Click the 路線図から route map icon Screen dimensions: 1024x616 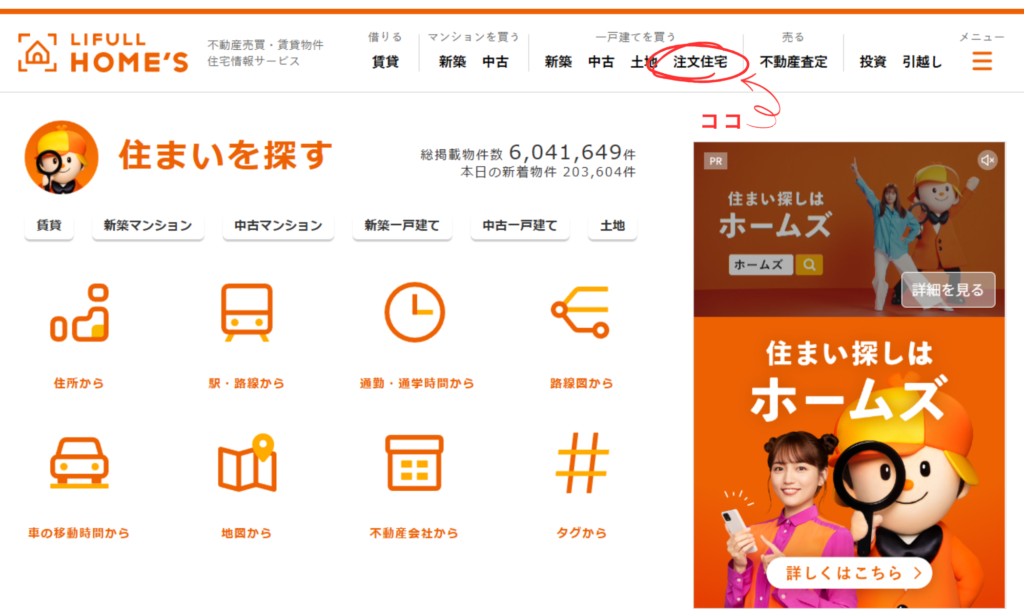[x=580, y=314]
